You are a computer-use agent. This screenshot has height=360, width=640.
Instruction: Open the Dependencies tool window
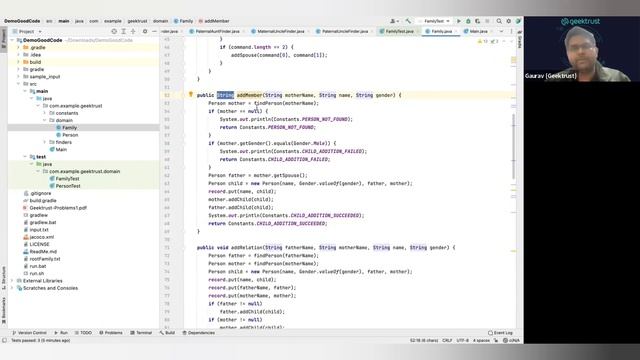(198, 333)
